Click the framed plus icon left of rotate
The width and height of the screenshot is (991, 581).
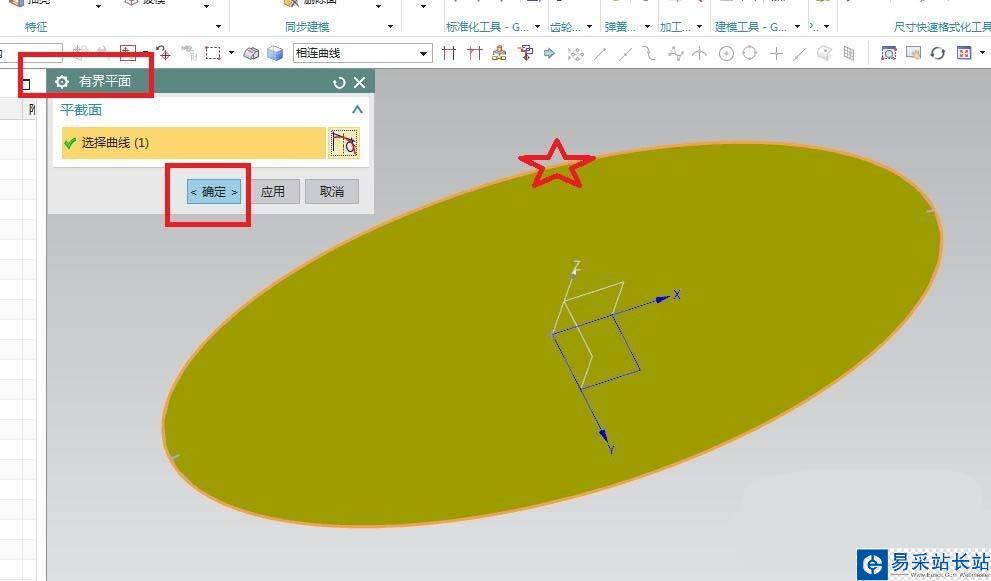(x=128, y=53)
